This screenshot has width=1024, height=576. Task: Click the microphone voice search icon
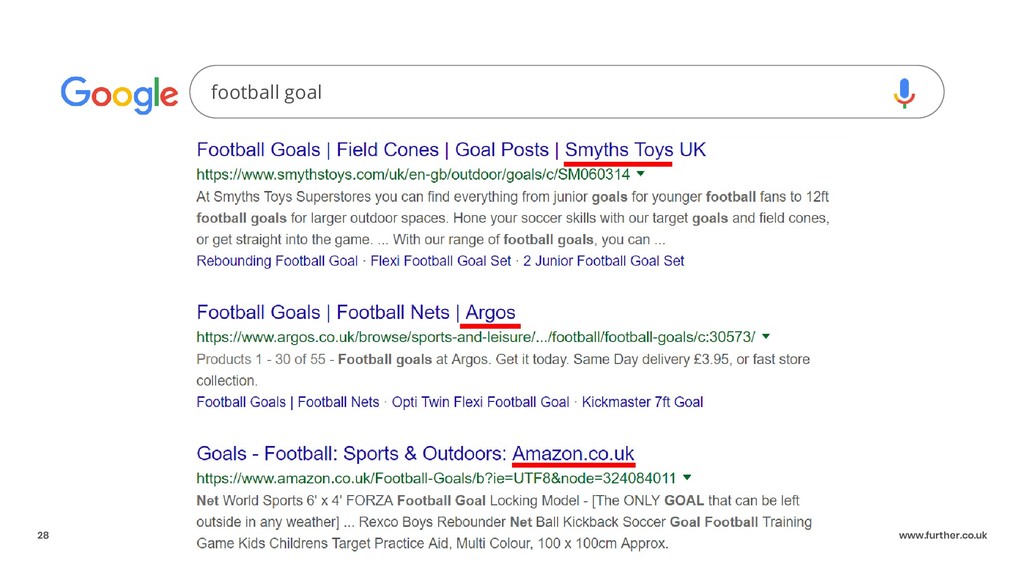click(x=904, y=93)
